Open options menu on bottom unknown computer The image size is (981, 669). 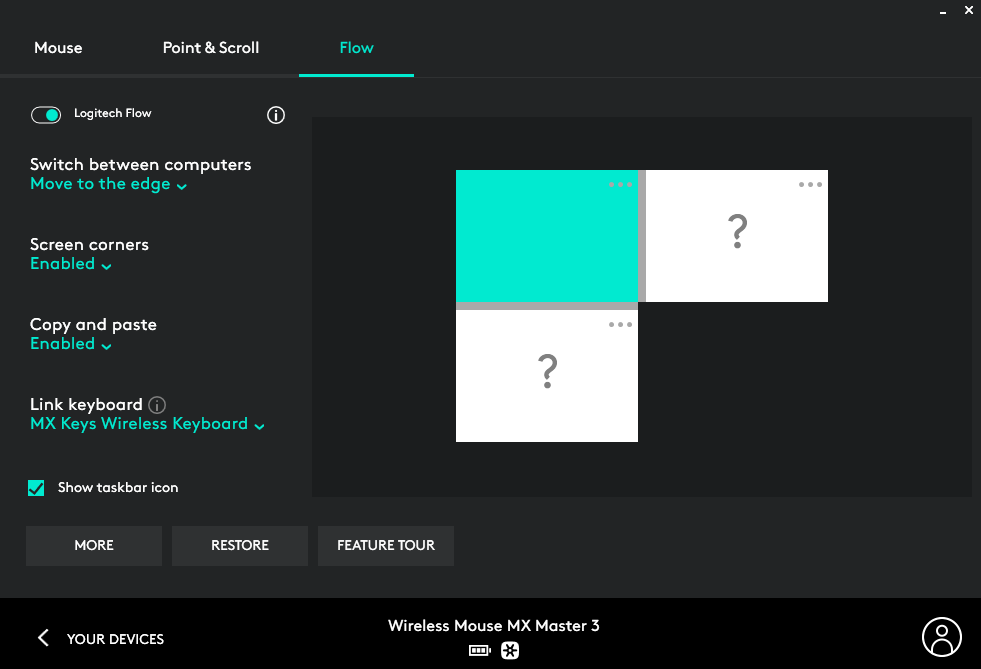pyautogui.click(x=620, y=325)
